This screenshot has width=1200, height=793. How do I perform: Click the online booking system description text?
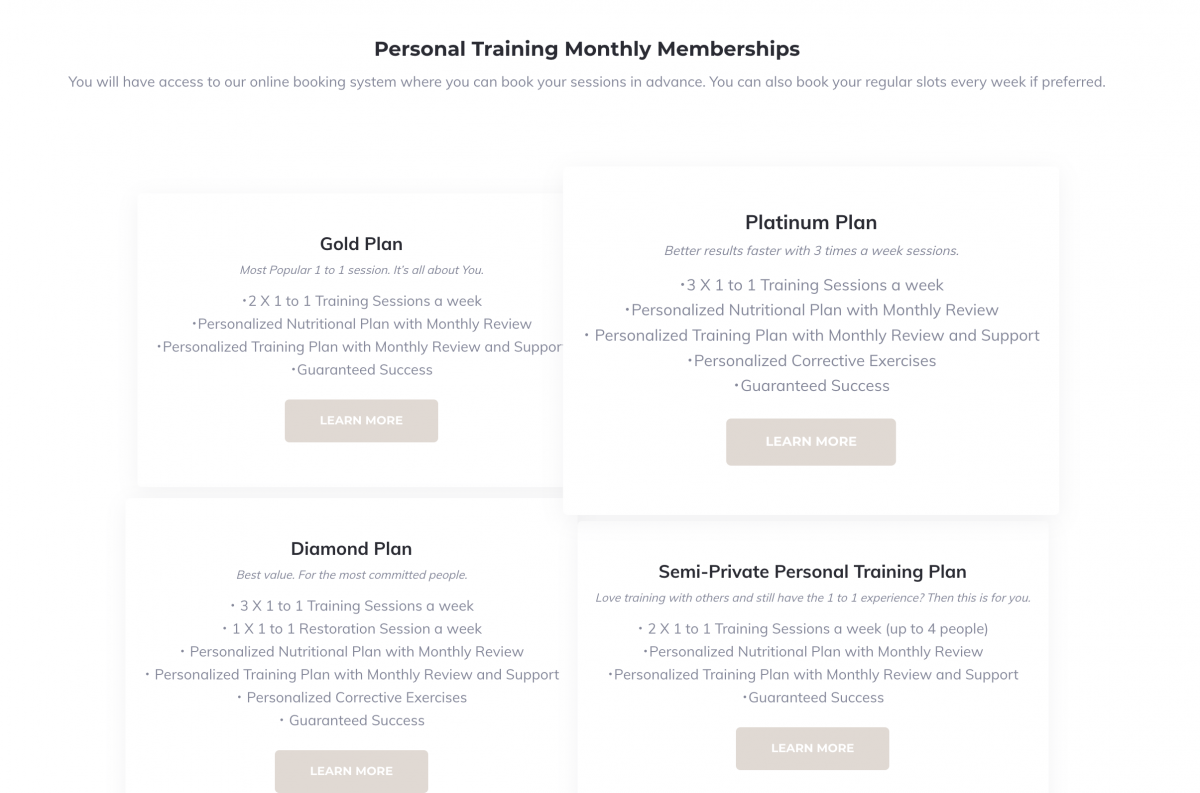[x=587, y=82]
